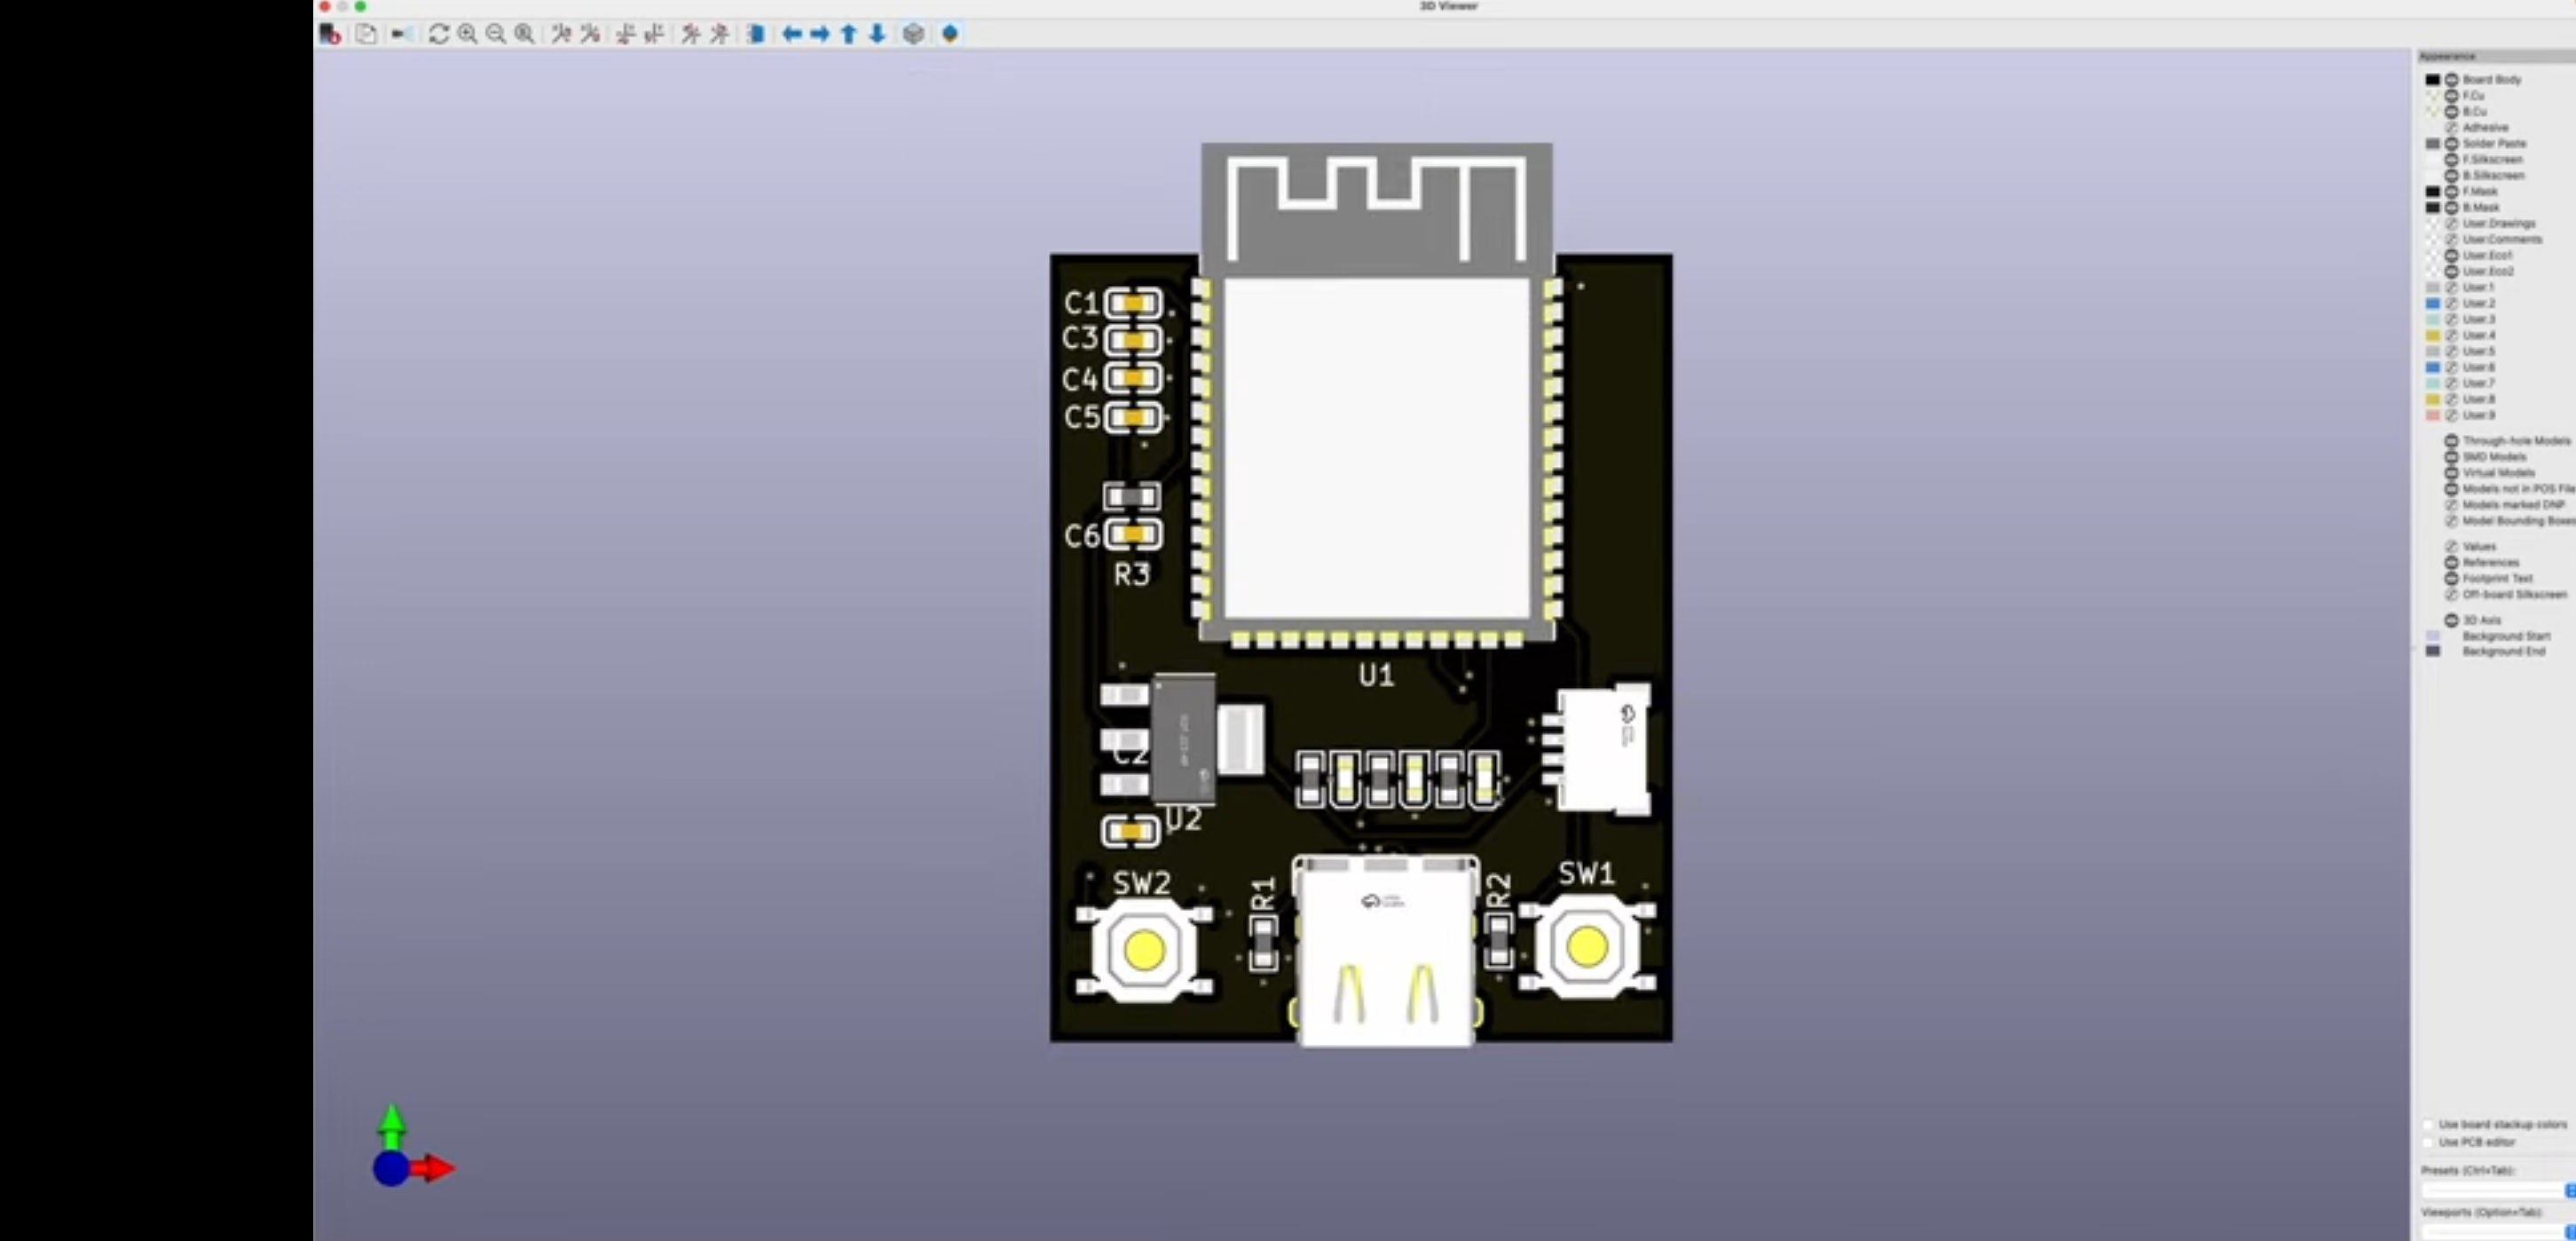This screenshot has width=2576, height=1241.
Task: Pan the board up
Action: point(849,34)
